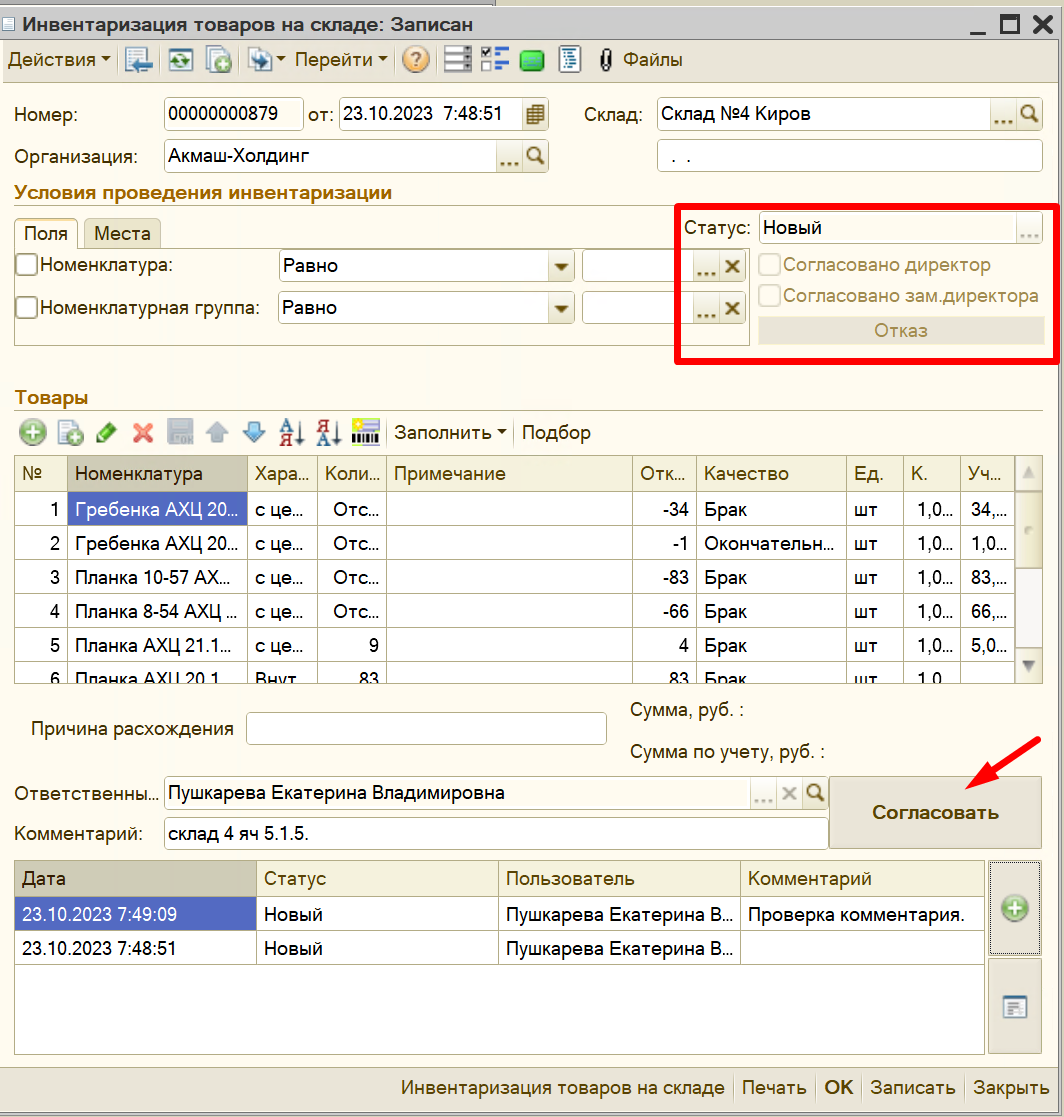Open Действия dropdown menu
The width and height of the screenshot is (1064, 1117).
point(59,60)
